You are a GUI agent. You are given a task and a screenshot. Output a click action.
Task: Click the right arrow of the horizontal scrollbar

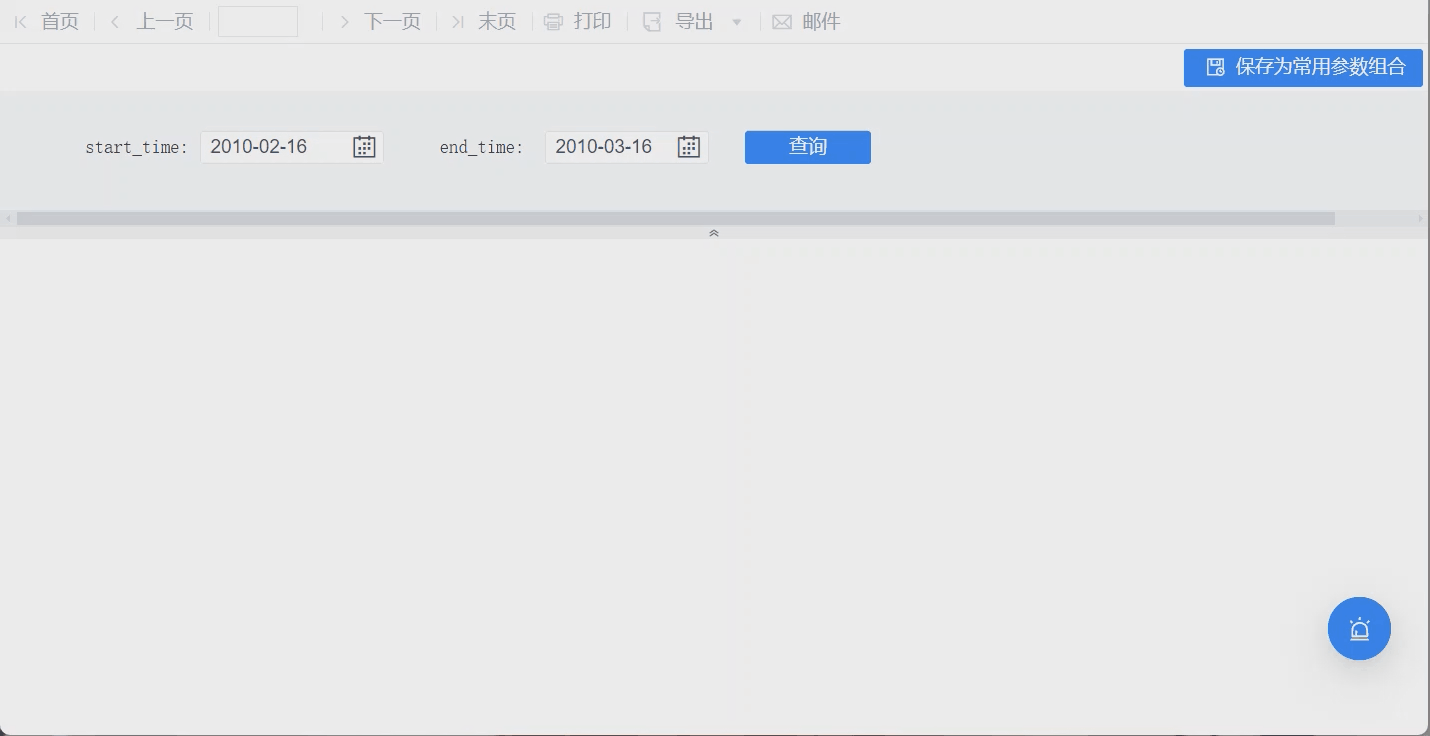pos(1421,218)
